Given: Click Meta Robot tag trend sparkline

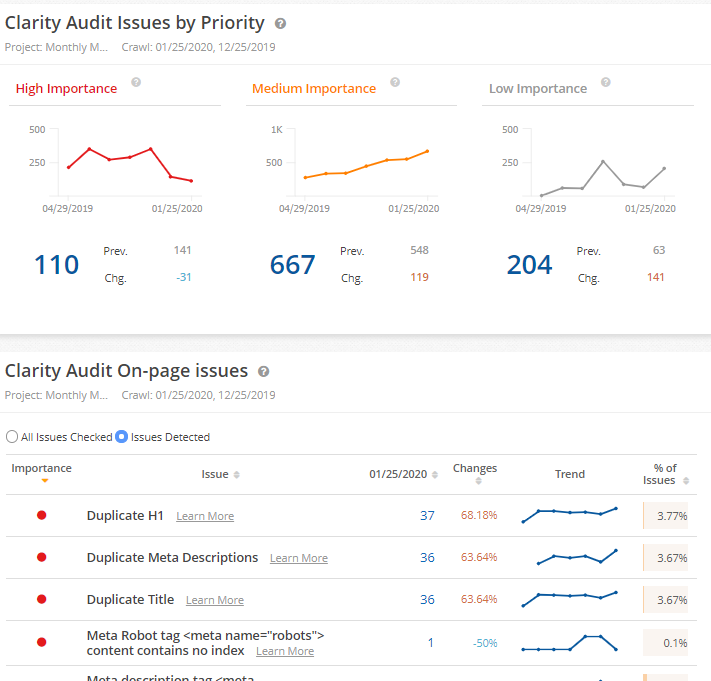Looking at the screenshot, I should tap(570, 643).
